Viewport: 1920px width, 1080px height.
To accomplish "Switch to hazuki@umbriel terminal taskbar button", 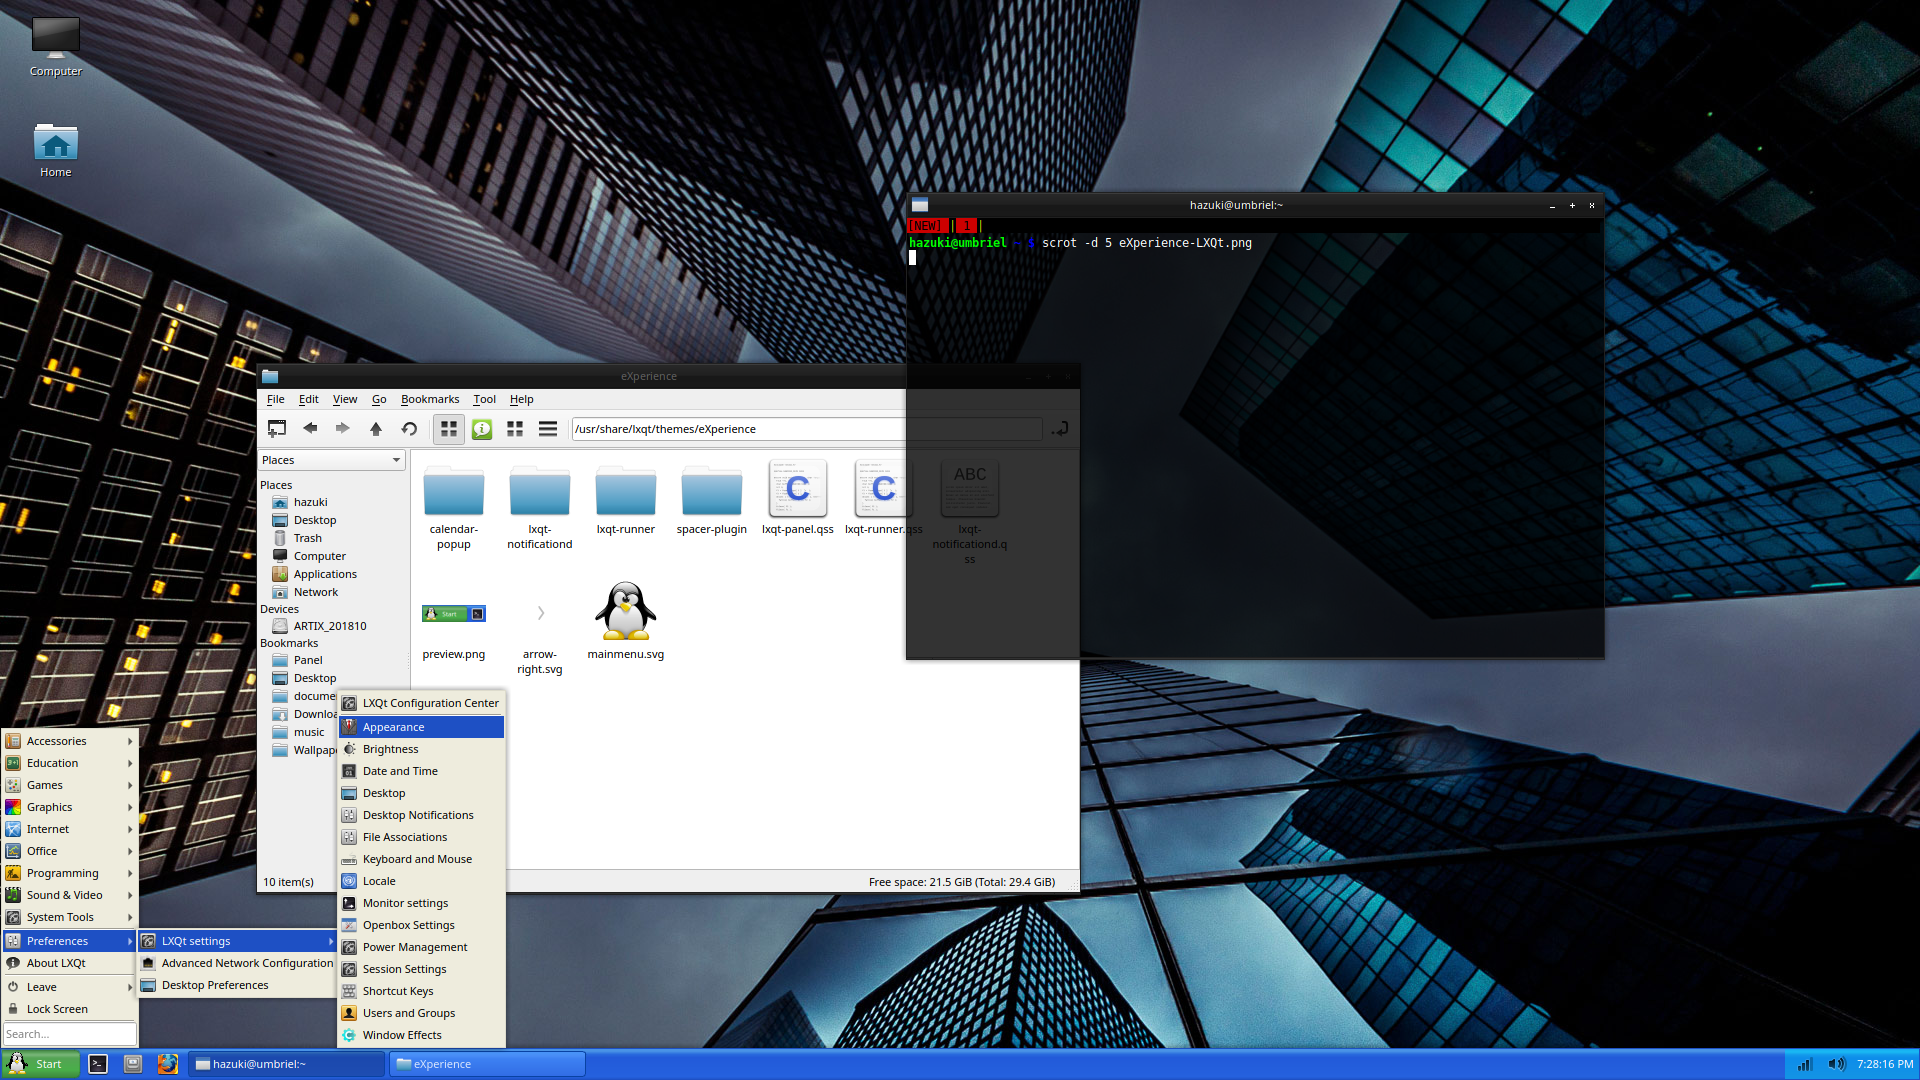I will tap(286, 1064).
